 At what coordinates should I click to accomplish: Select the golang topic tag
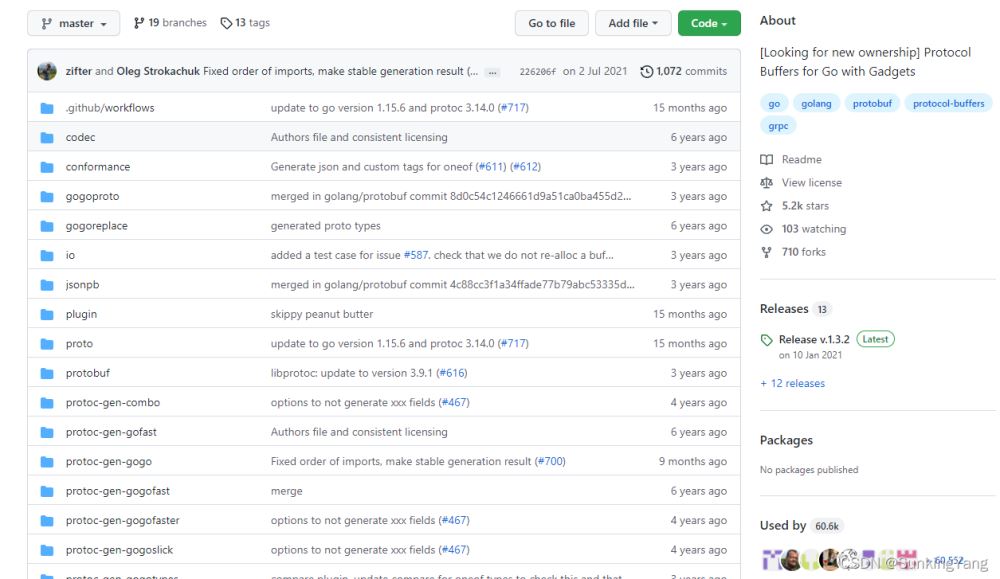816,103
